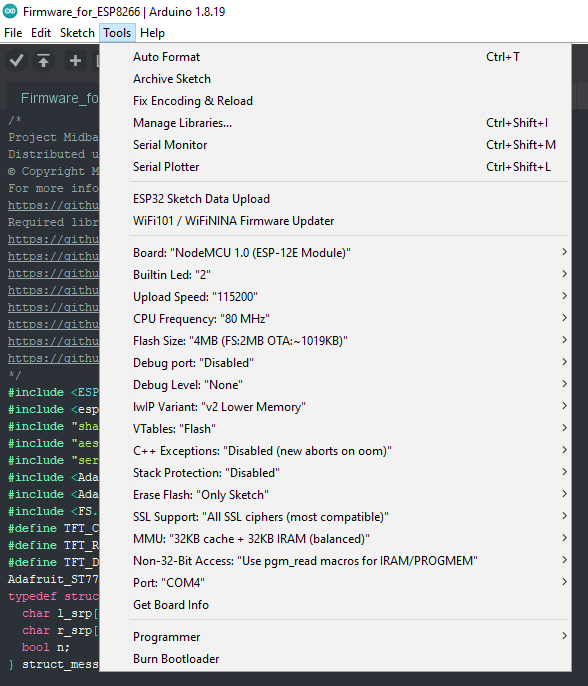Click the 'bool n;' code line
Image resolution: width=588 pixels, height=686 pixels.
(46, 647)
